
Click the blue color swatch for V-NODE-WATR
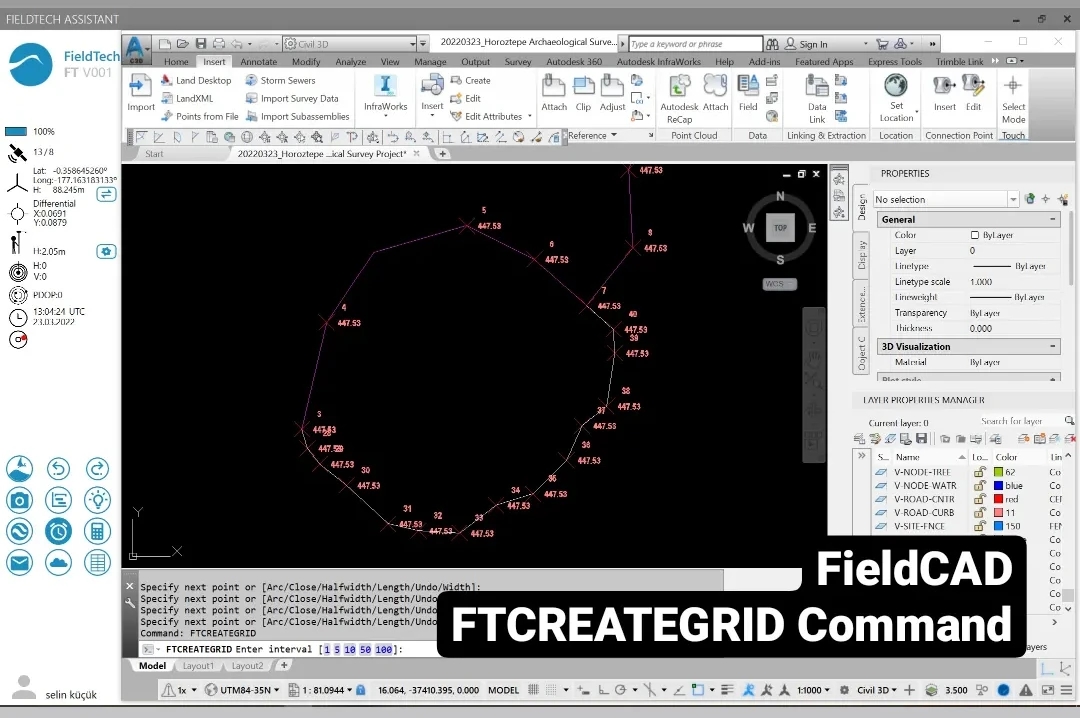coord(998,486)
